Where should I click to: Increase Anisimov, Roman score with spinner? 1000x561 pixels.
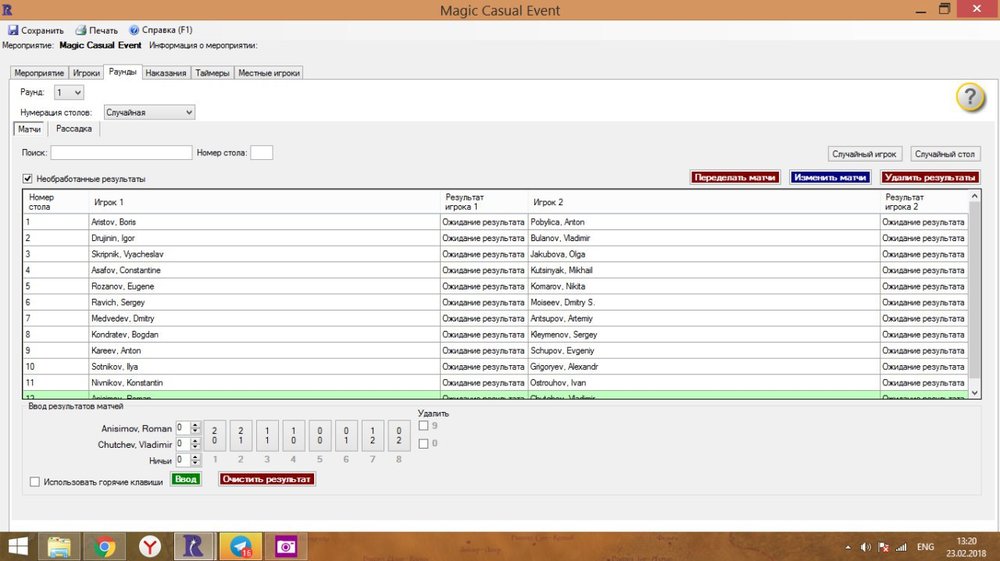pos(195,425)
